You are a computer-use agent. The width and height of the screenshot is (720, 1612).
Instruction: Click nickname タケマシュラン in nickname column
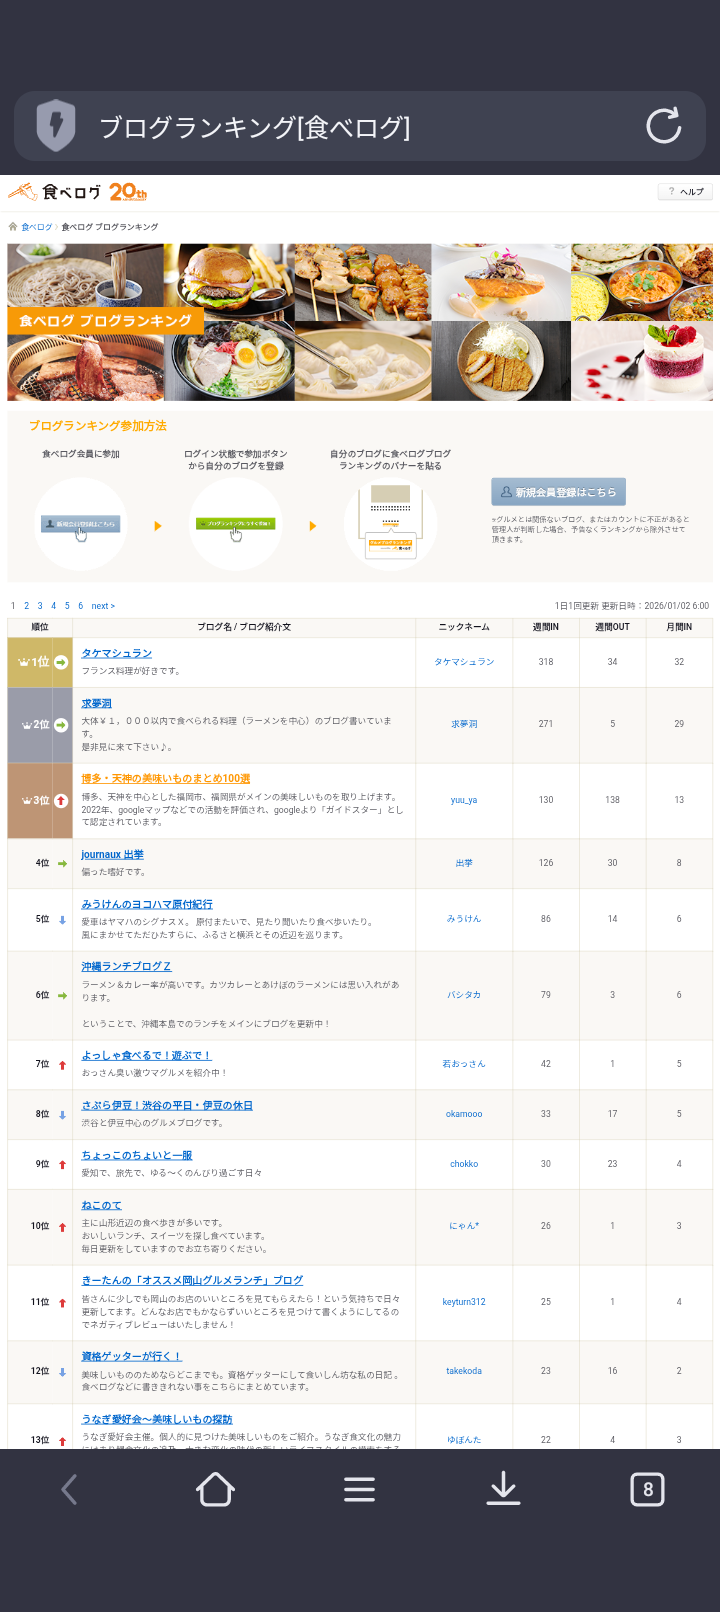coord(464,662)
